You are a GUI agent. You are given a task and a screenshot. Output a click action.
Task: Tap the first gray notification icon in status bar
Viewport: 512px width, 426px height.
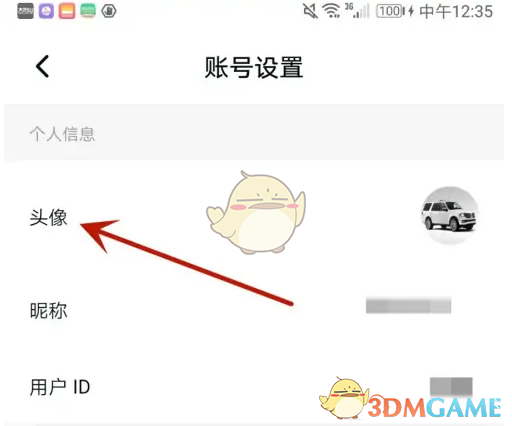coord(25,11)
